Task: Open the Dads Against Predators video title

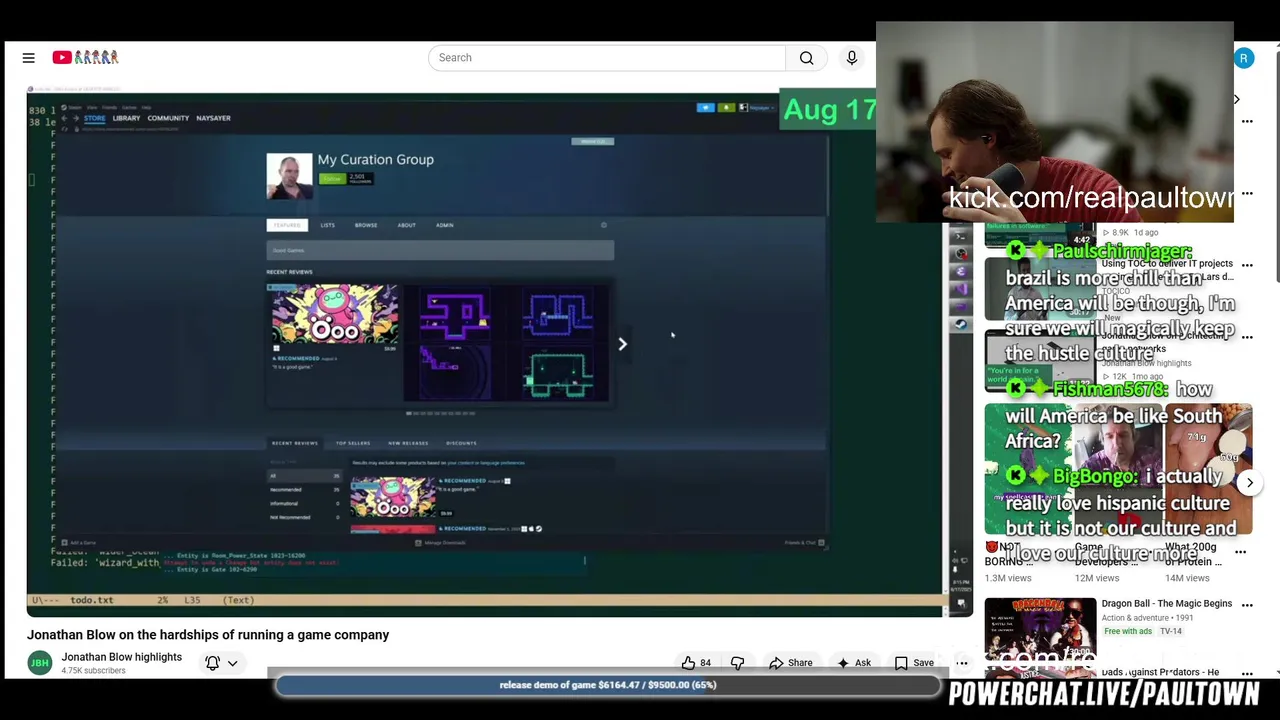Action: point(1160,672)
